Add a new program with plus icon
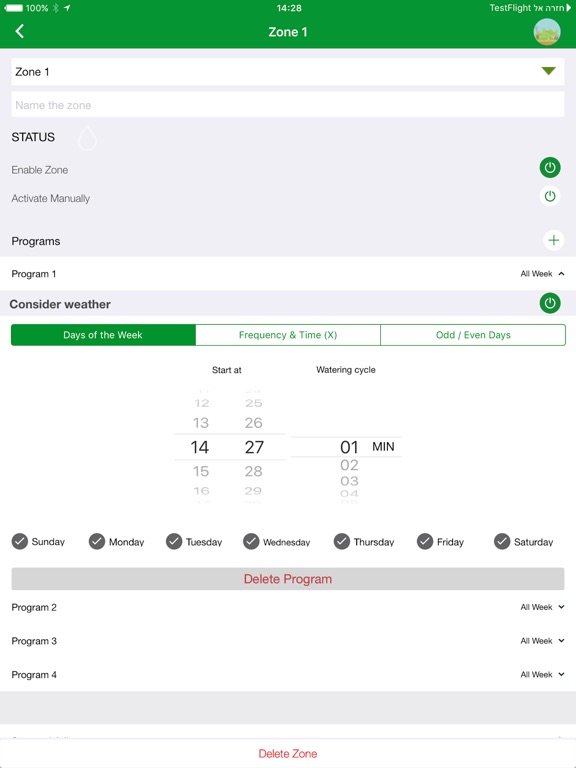The image size is (576, 768). click(x=553, y=240)
